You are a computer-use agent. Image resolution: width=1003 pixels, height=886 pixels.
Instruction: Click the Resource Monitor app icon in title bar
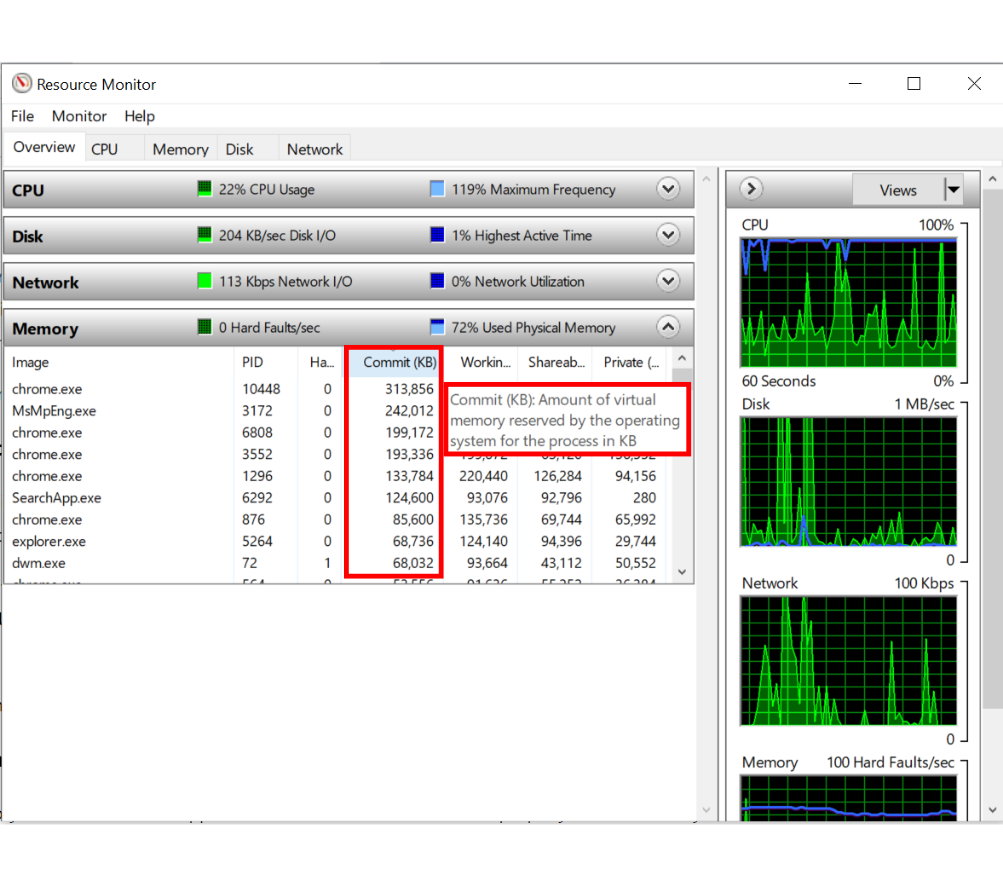coord(22,84)
